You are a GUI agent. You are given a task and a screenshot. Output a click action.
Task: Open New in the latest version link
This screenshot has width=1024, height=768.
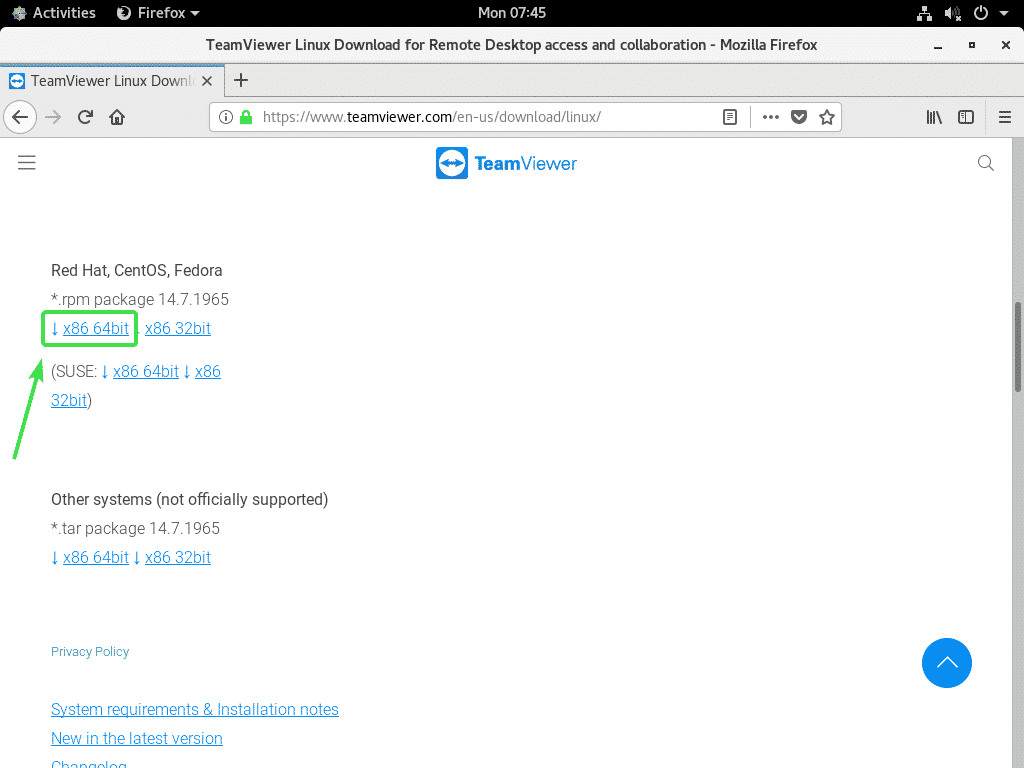pyautogui.click(x=136, y=739)
